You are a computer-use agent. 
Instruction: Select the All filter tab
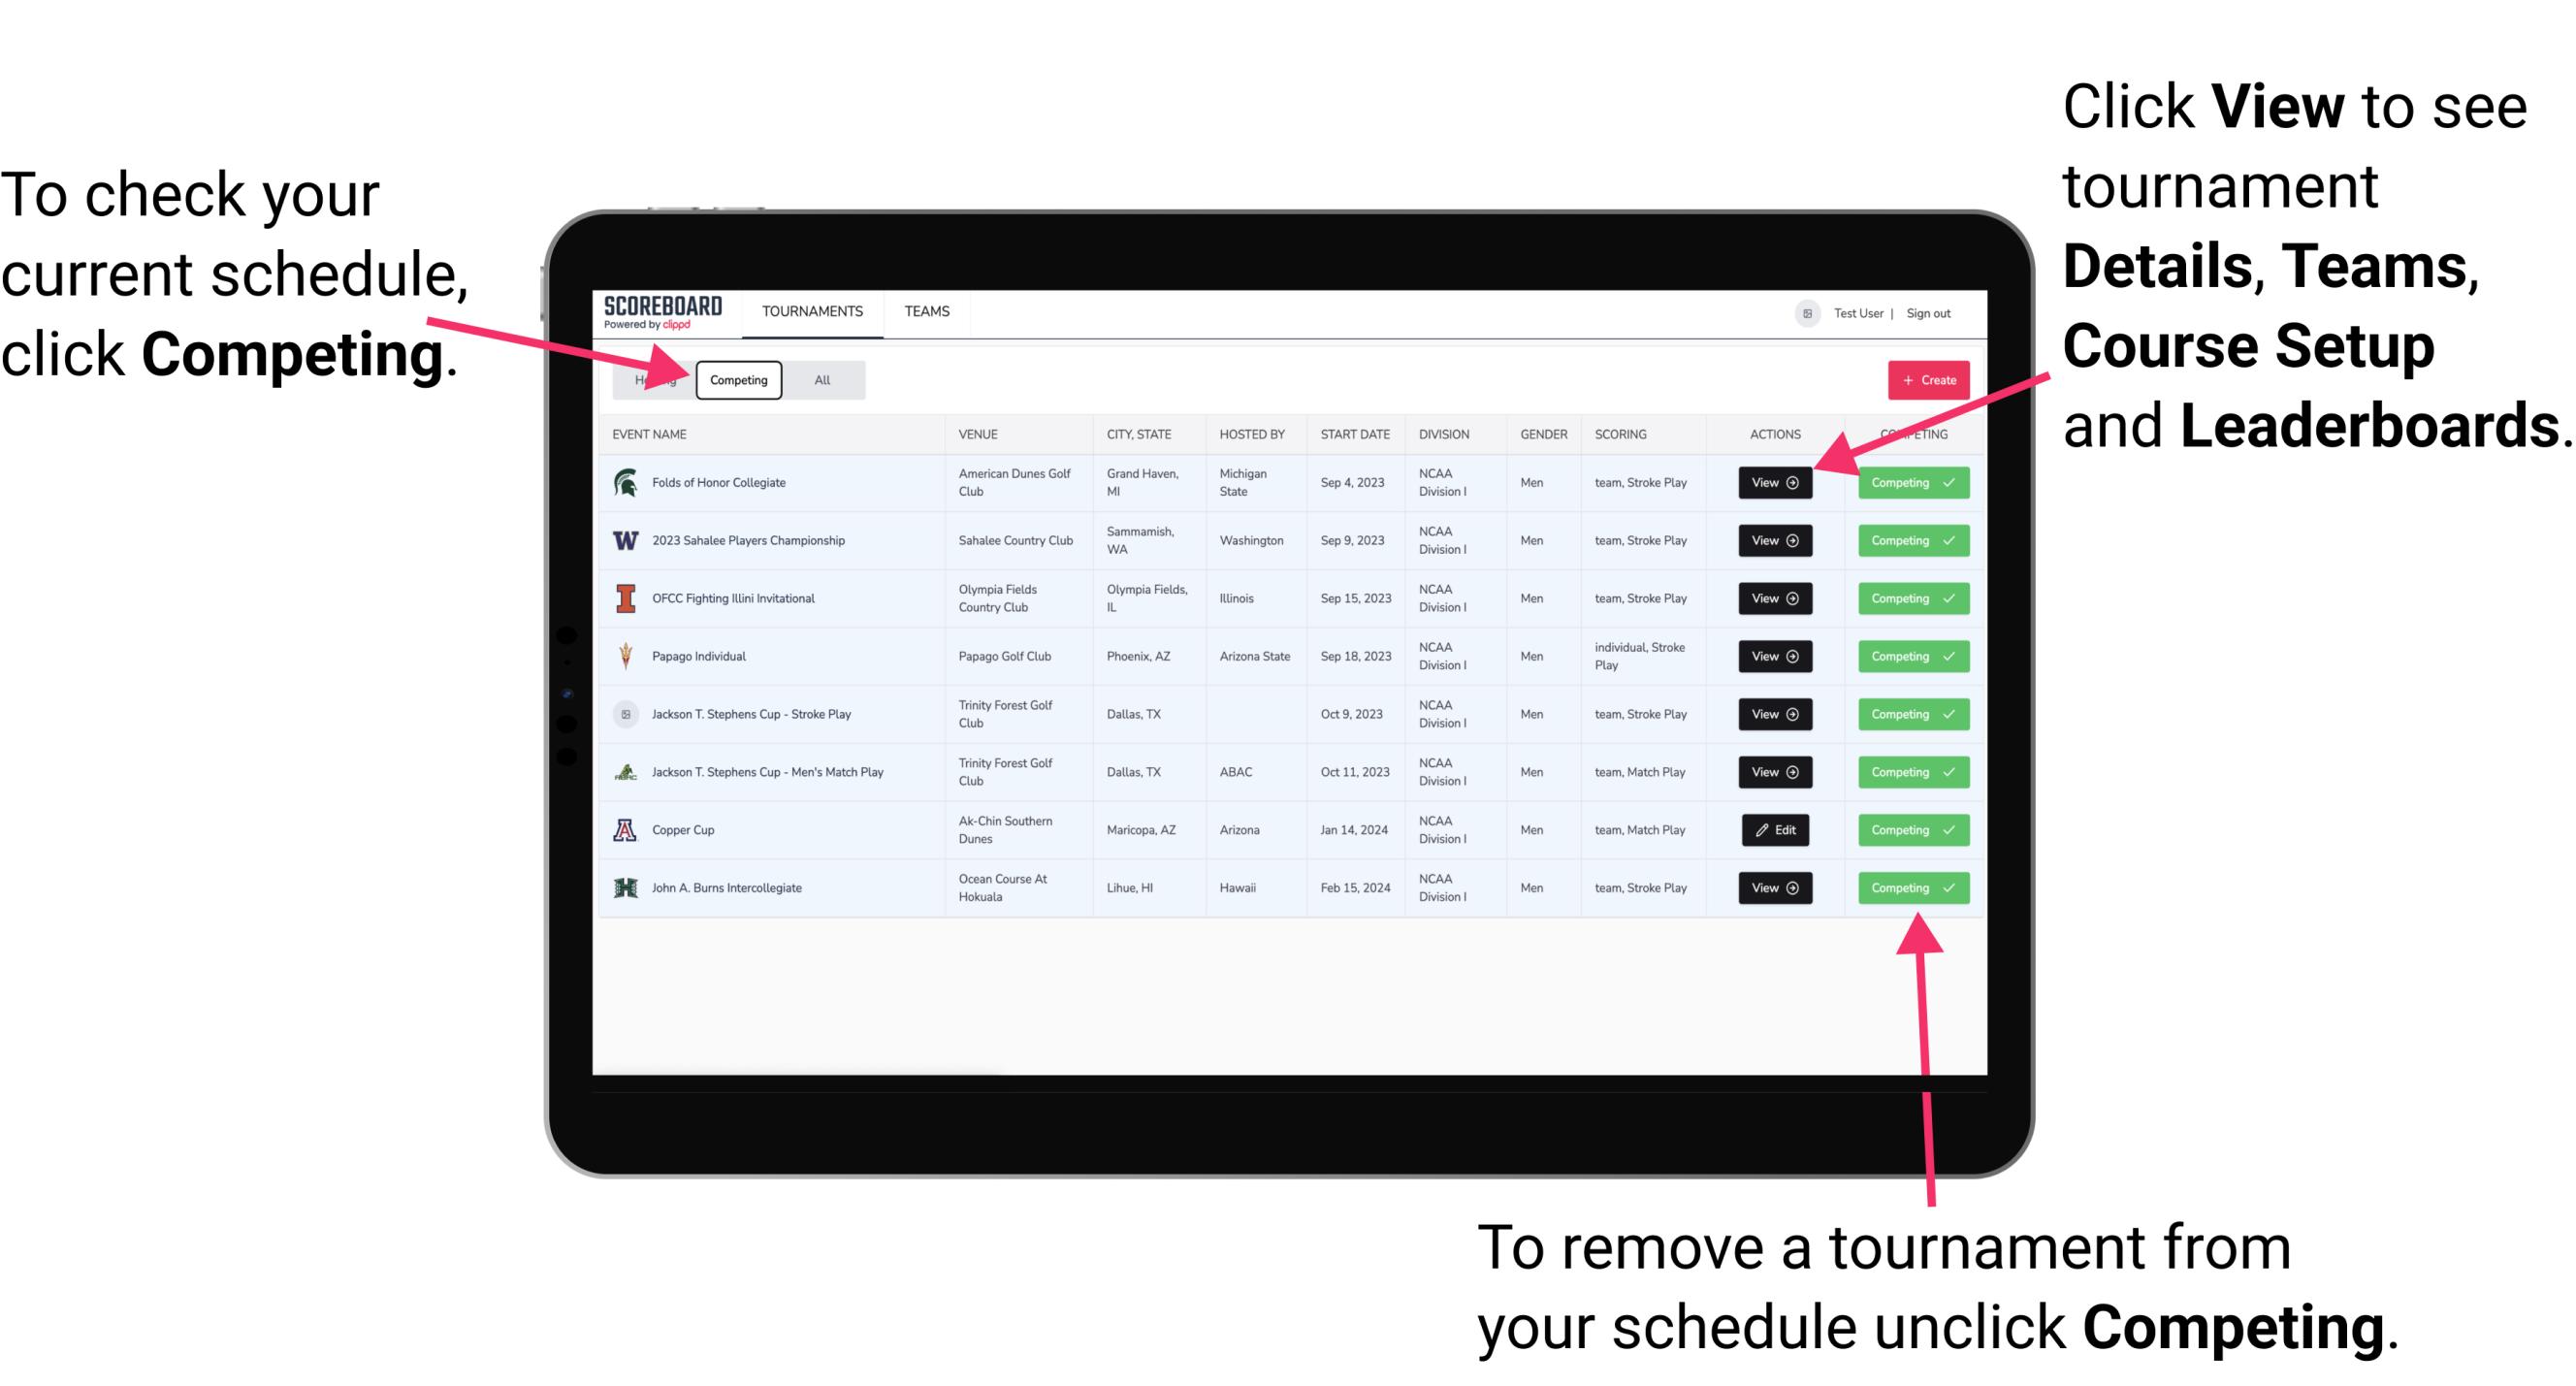click(819, 379)
